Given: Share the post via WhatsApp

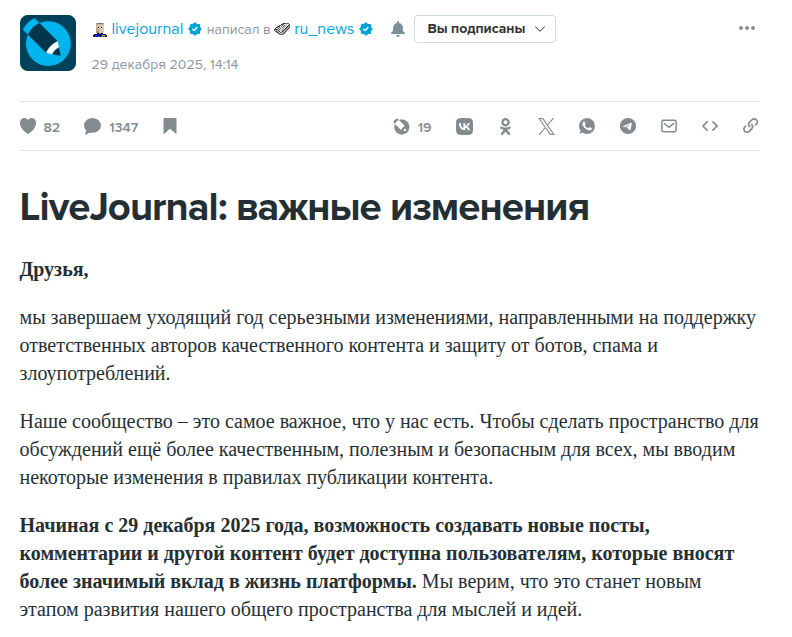Looking at the screenshot, I should 587,127.
